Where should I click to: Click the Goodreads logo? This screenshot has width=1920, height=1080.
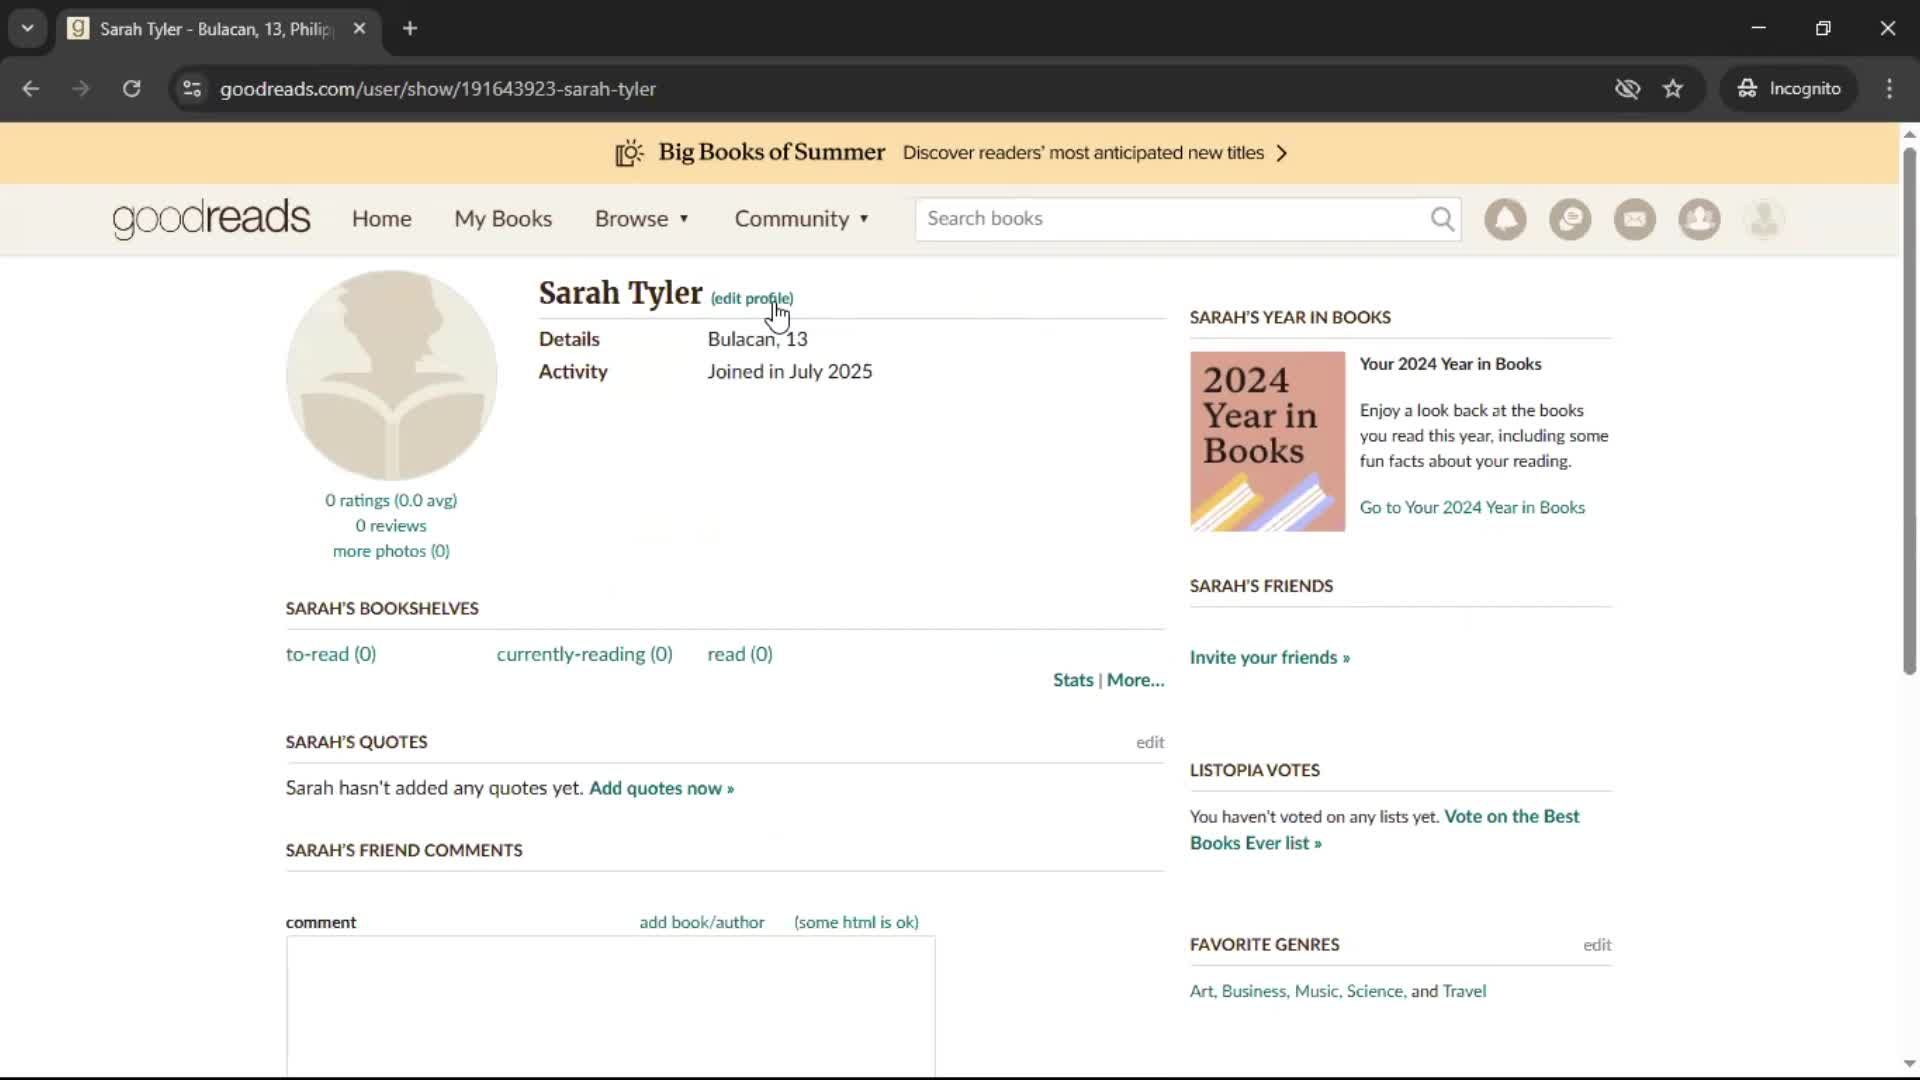(211, 219)
